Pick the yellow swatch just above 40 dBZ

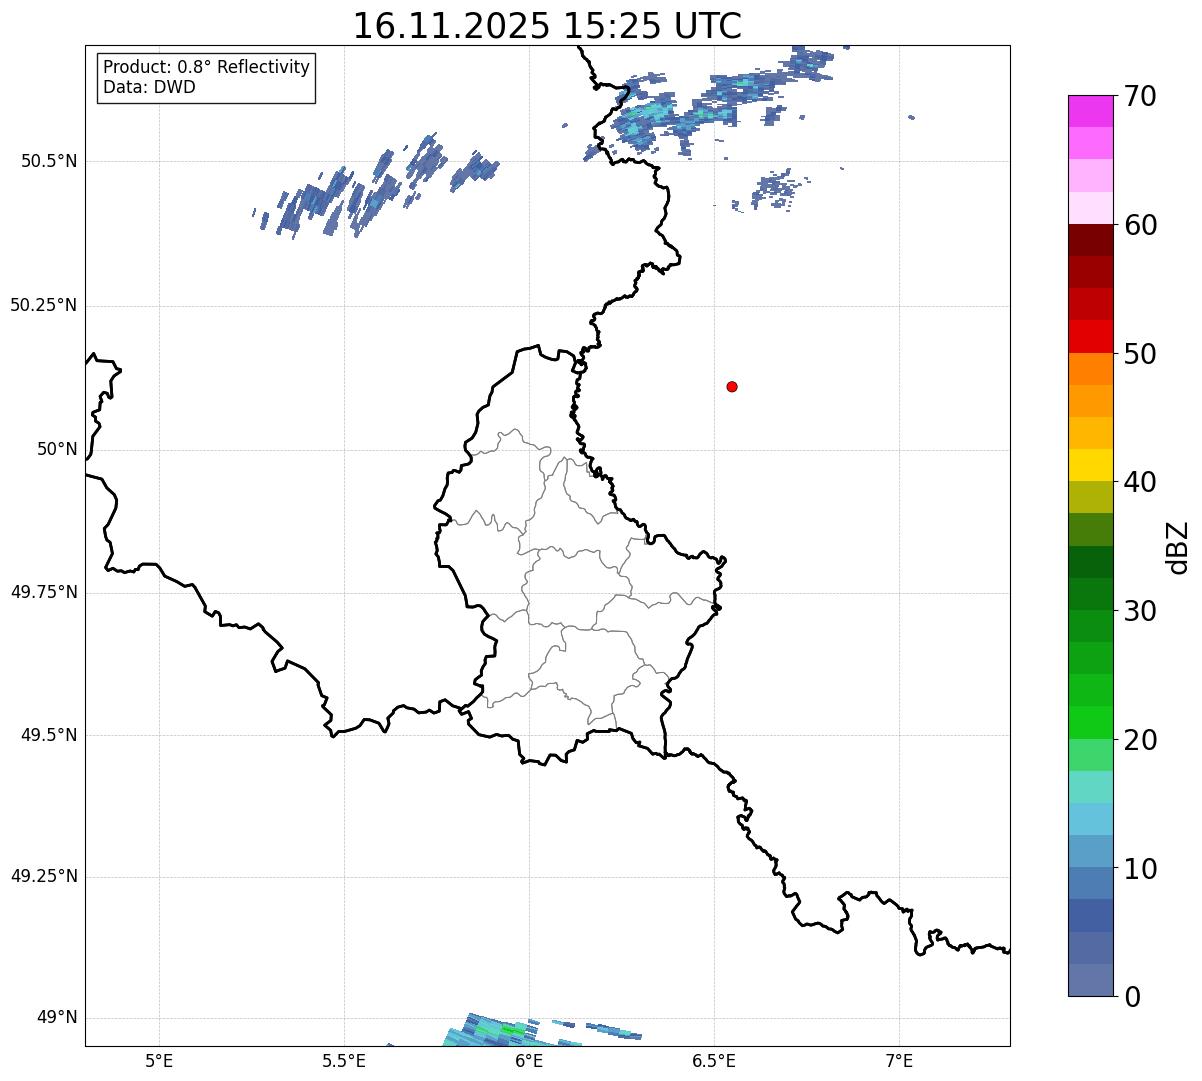(x=1091, y=465)
